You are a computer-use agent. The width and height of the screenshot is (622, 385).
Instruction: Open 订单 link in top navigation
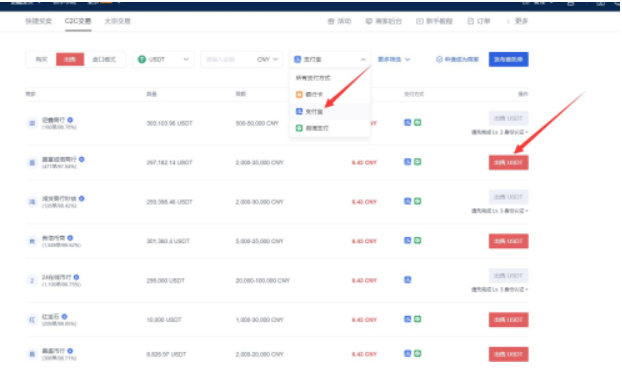479,21
